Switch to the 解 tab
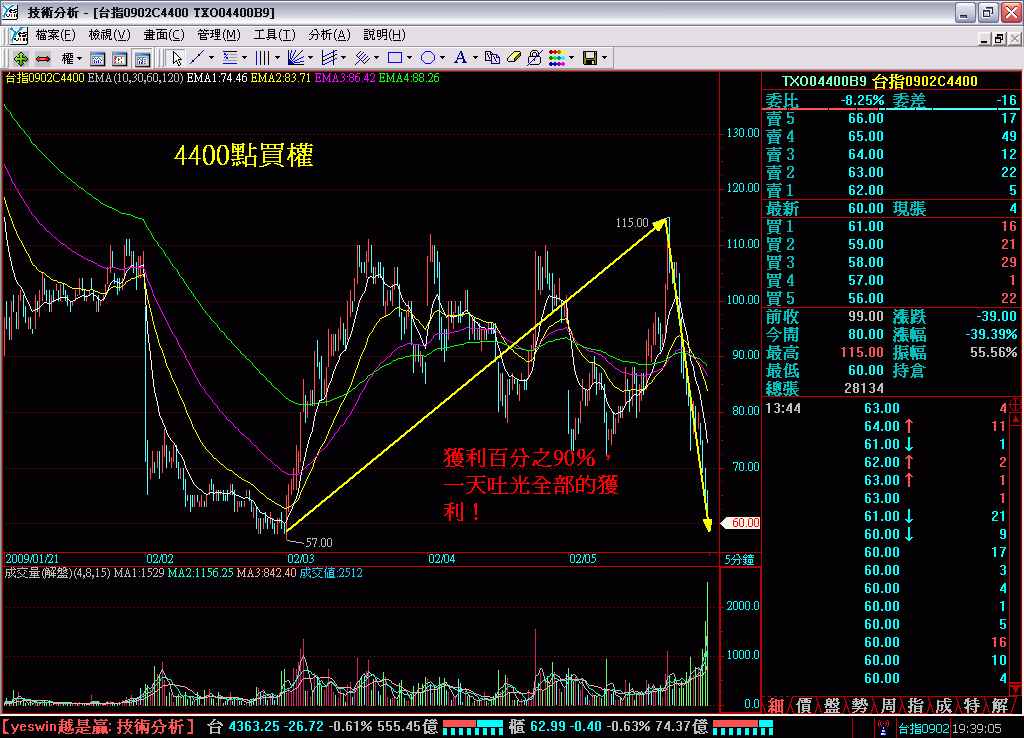The height and width of the screenshot is (738, 1024). 1000,705
